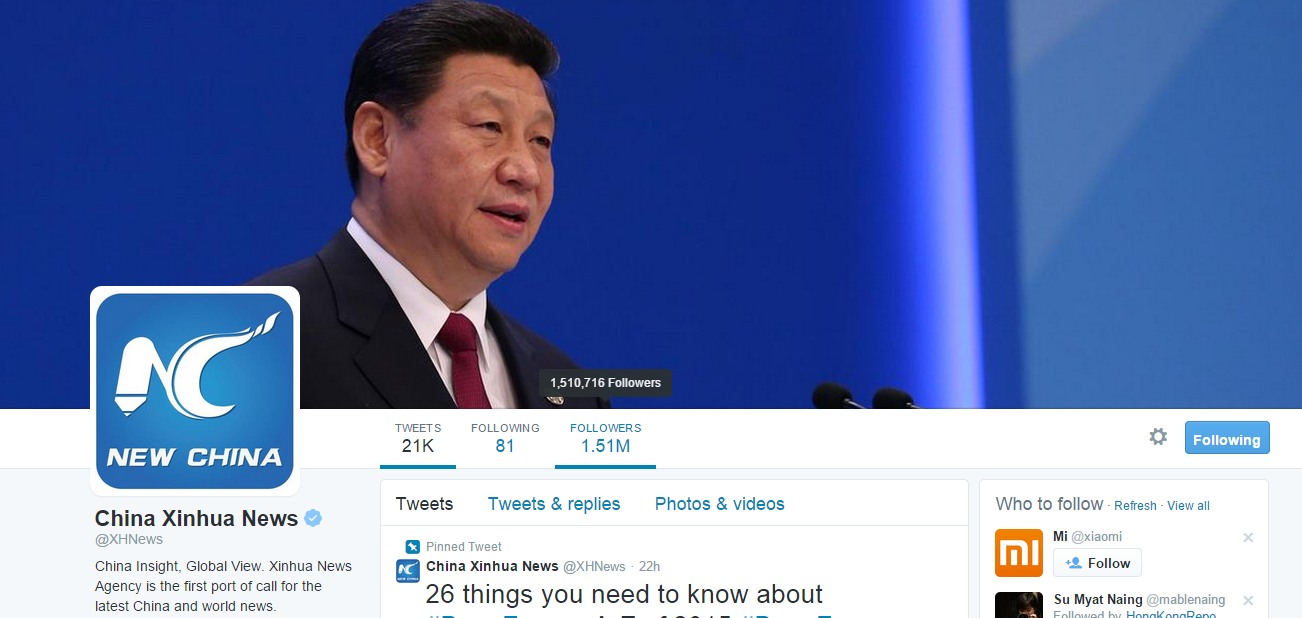Open the @XHNews handle under profile name

pos(129,540)
